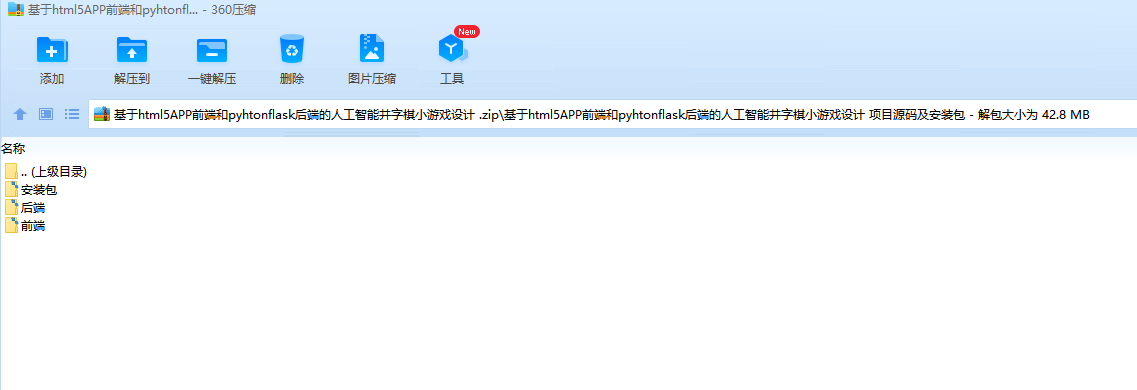Click the 一键解压 label text

212,79
